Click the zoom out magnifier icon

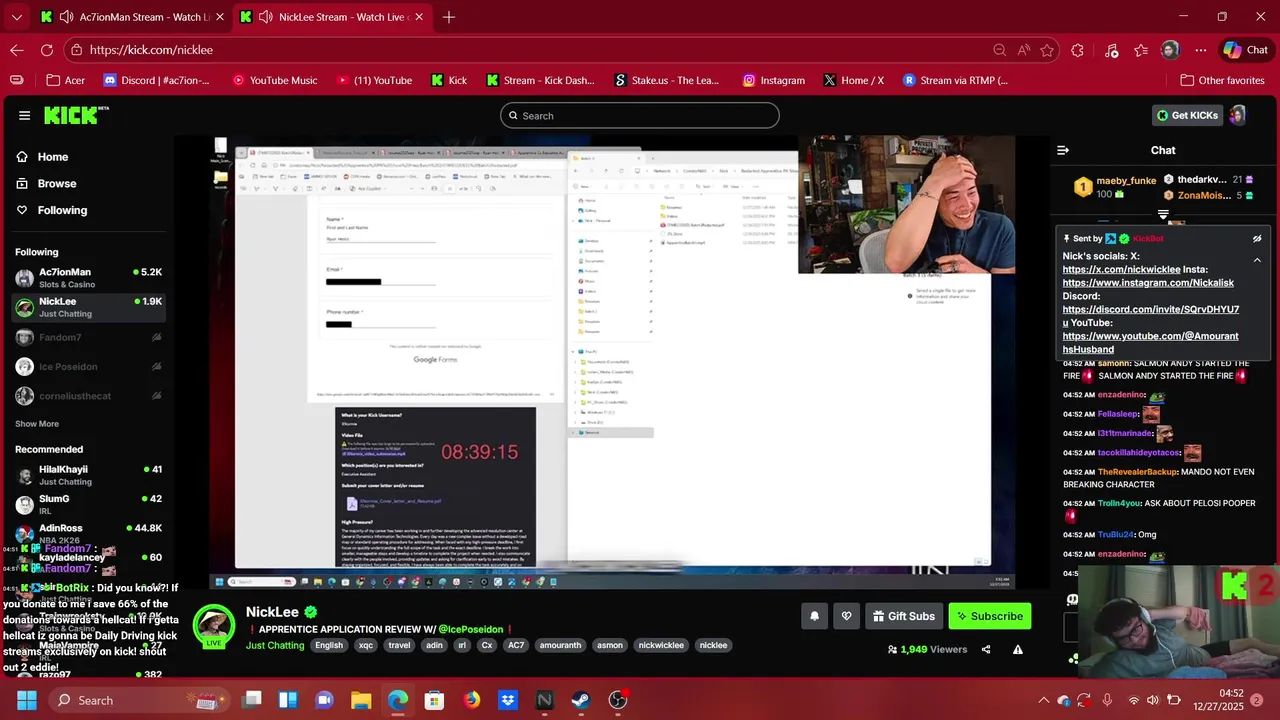(1000, 50)
